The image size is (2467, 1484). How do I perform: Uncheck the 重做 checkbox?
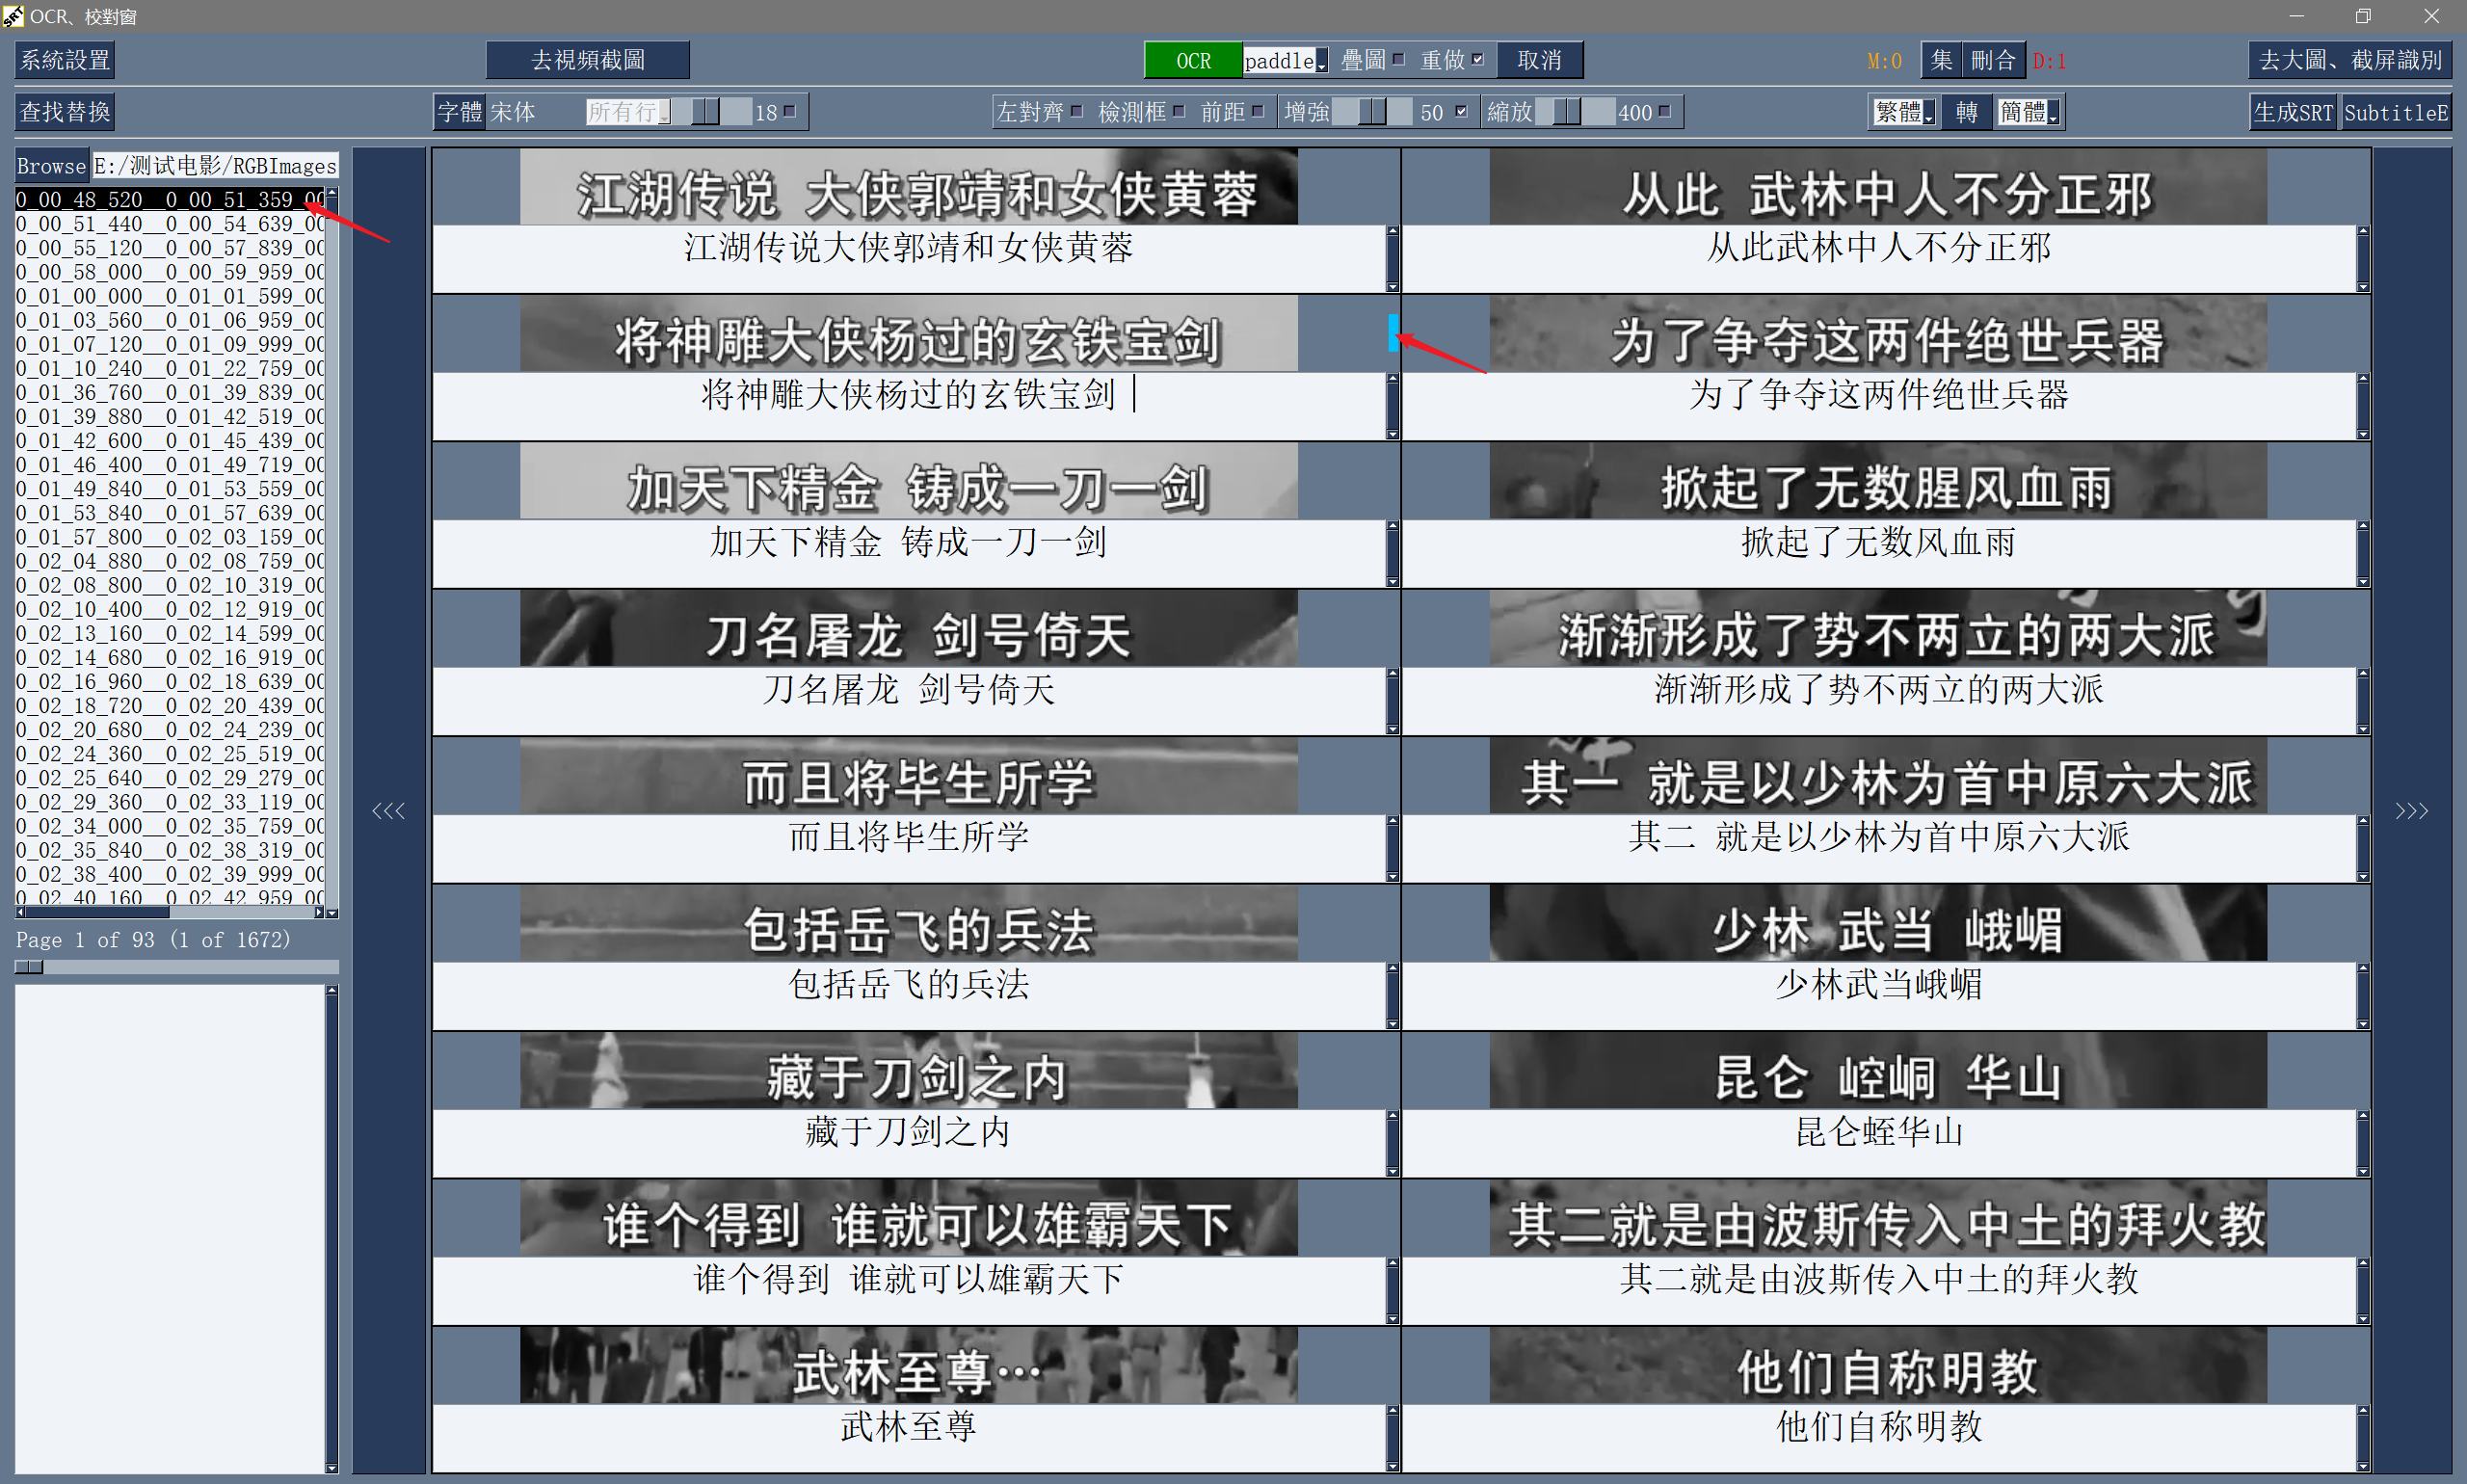1478,59
